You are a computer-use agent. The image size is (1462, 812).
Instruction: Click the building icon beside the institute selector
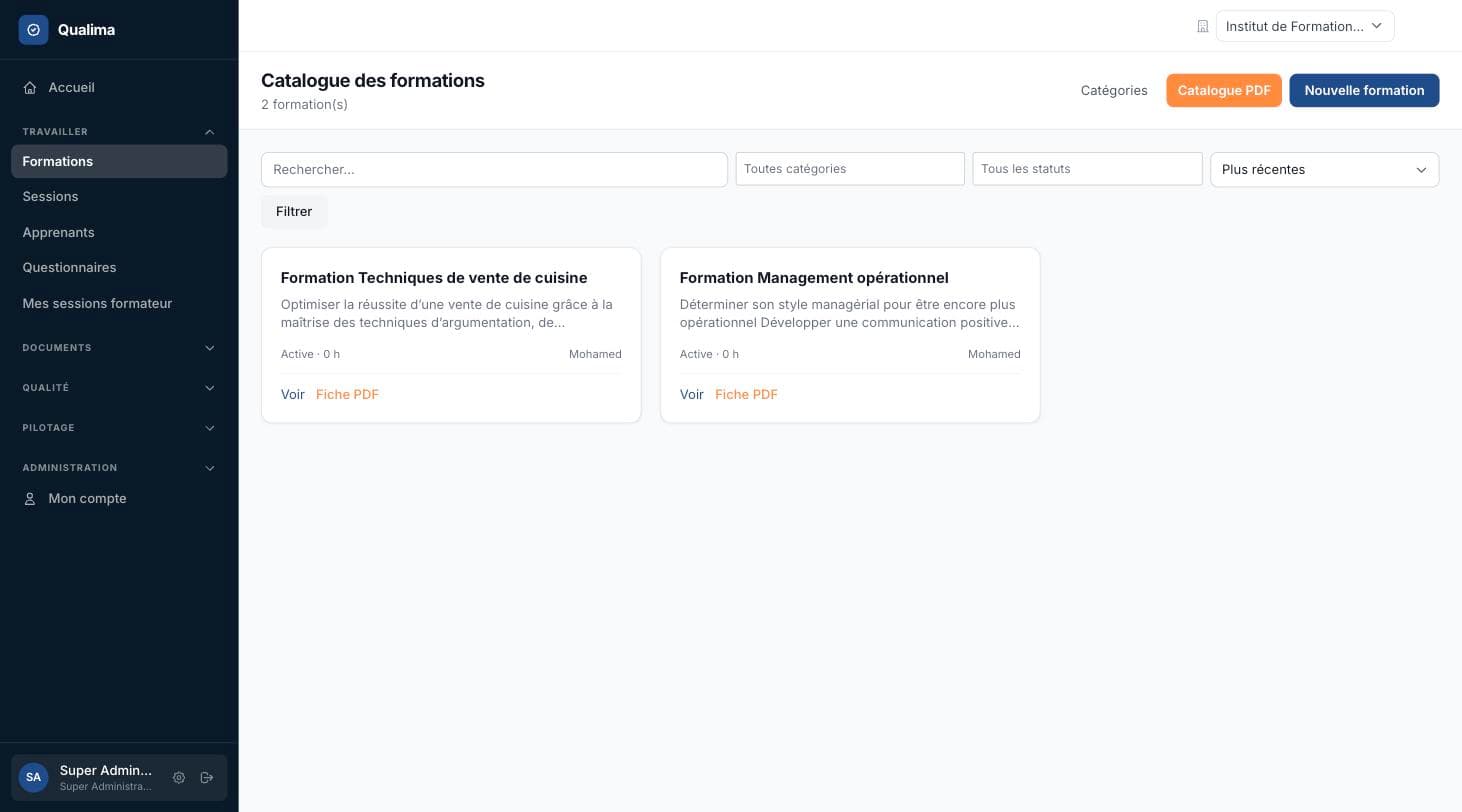click(x=1203, y=27)
